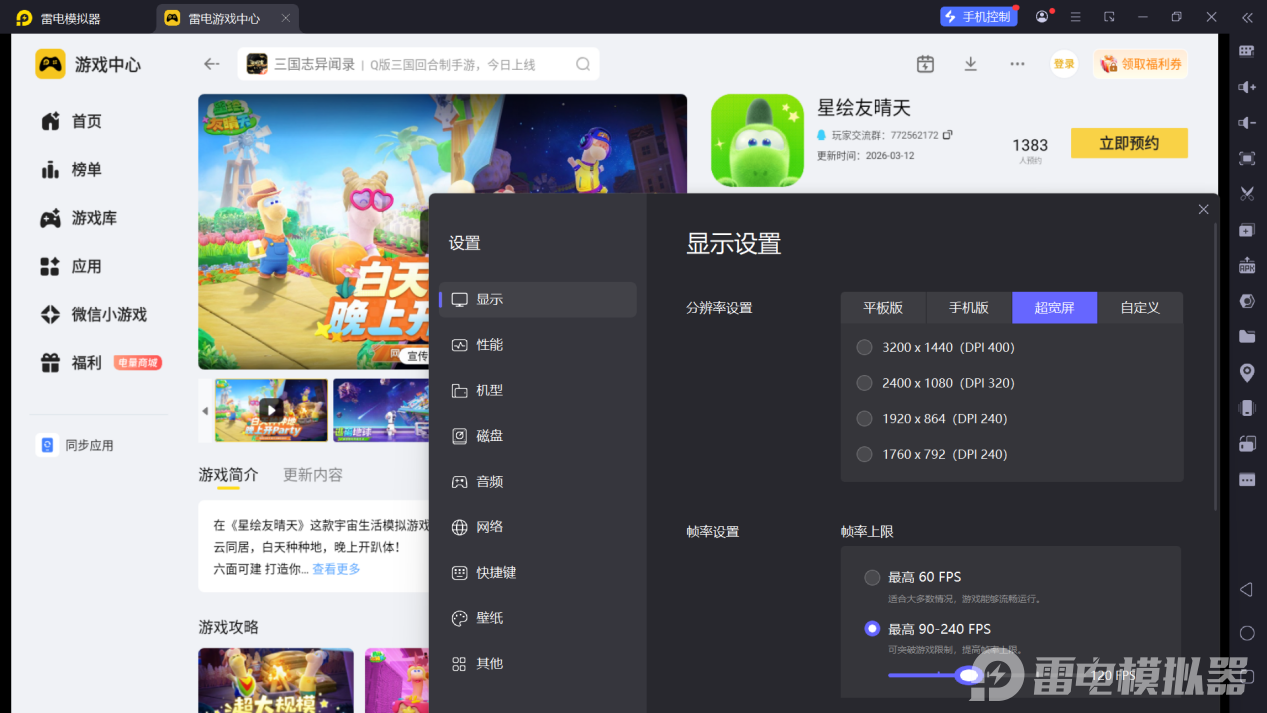Open the 壁纸 settings section
This screenshot has height=713, width=1267.
tap(538, 618)
